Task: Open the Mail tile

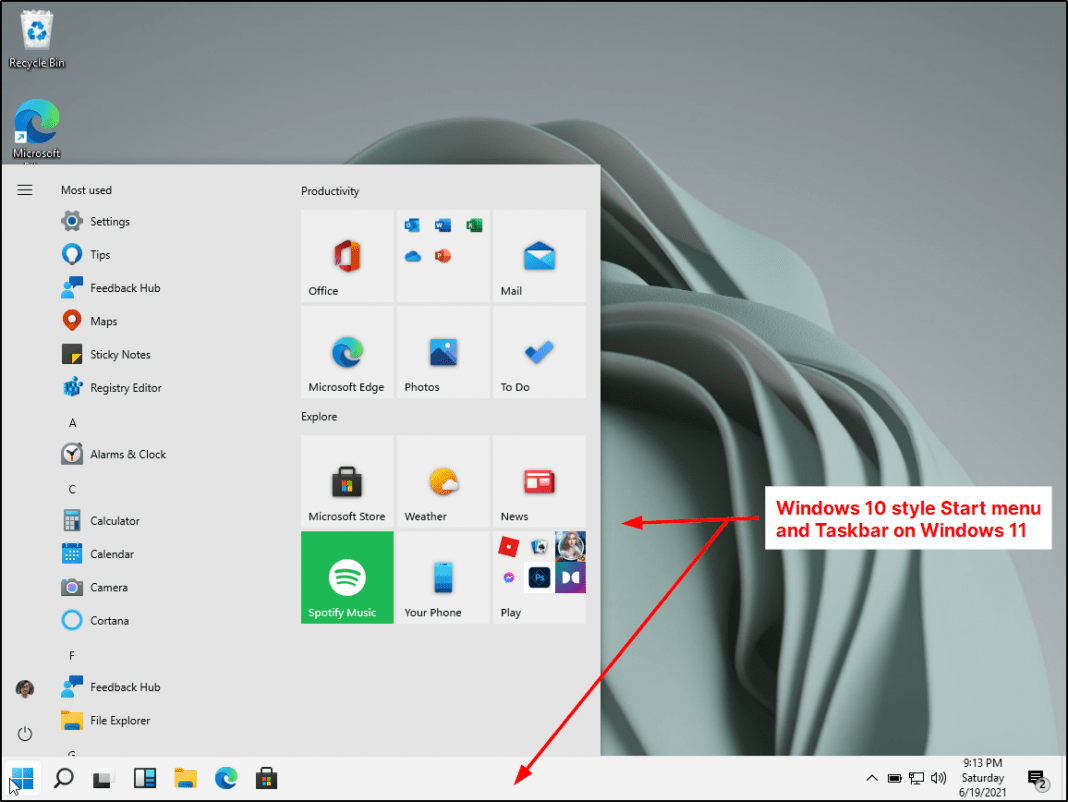Action: point(539,256)
